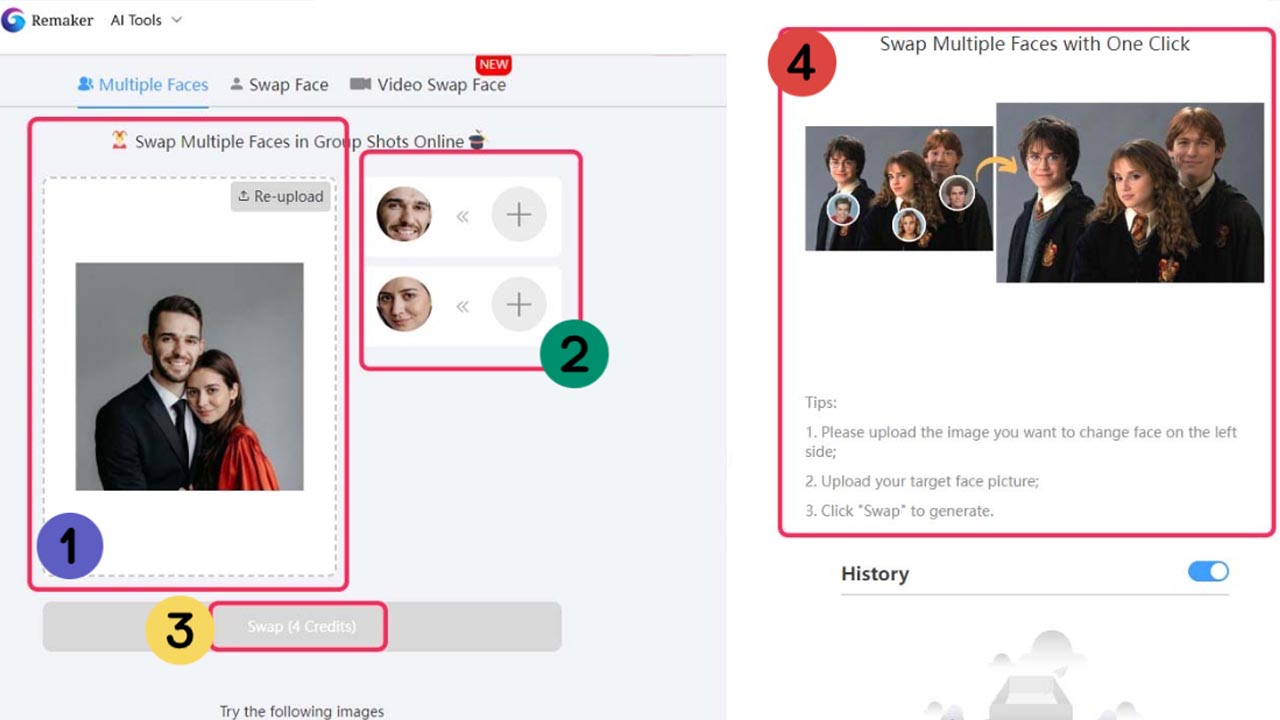
Task: Click the "Swap Multiple Faces with One Click" heading
Action: [x=1035, y=44]
